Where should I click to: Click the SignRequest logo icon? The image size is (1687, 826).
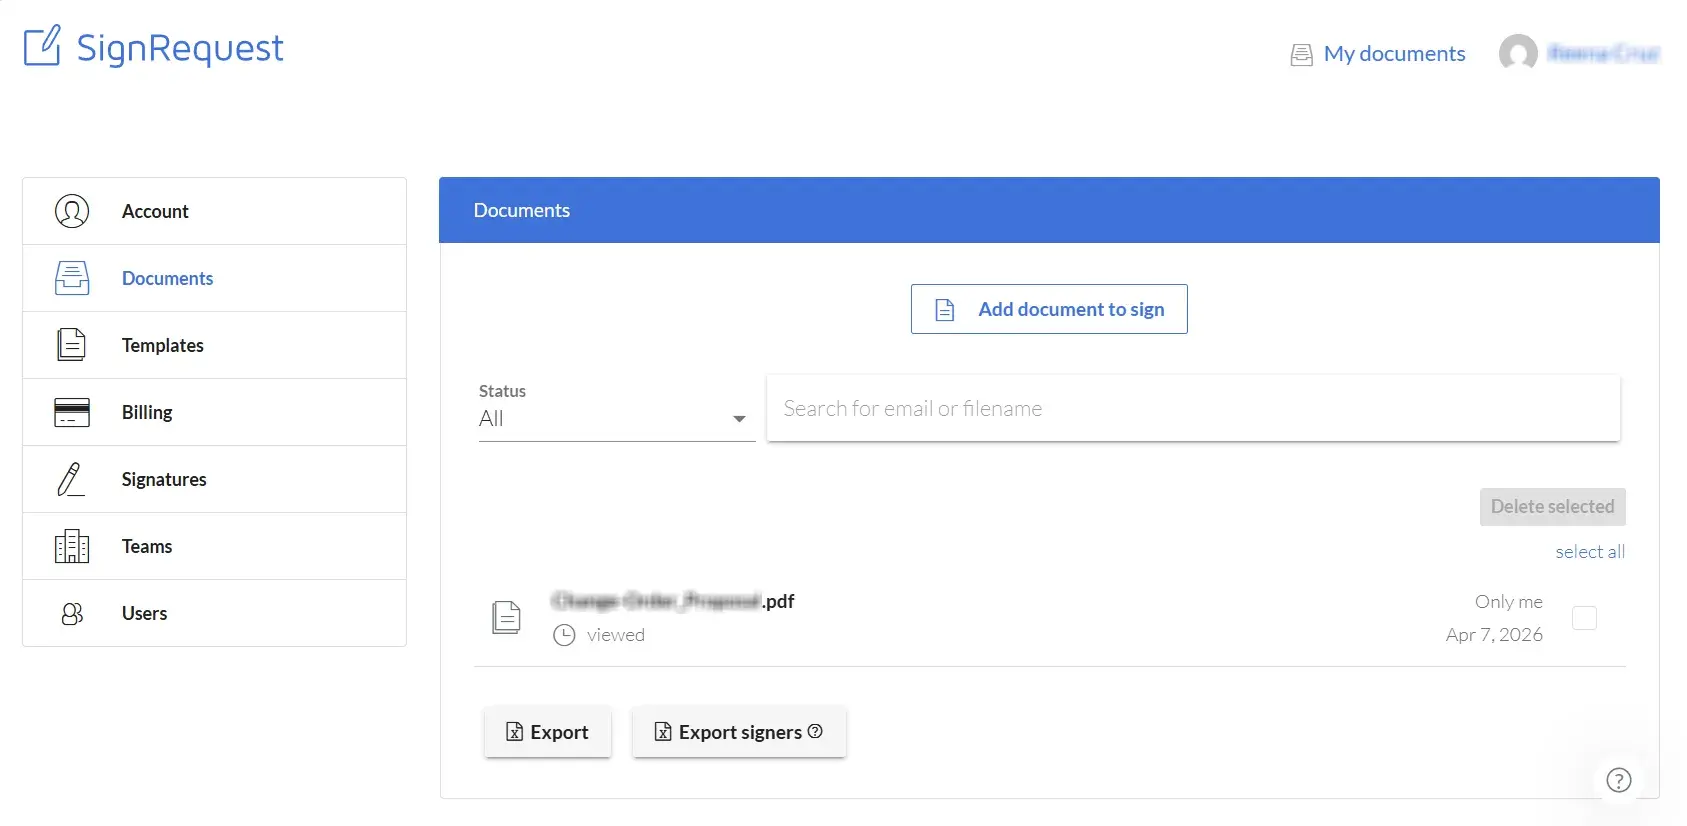point(42,46)
